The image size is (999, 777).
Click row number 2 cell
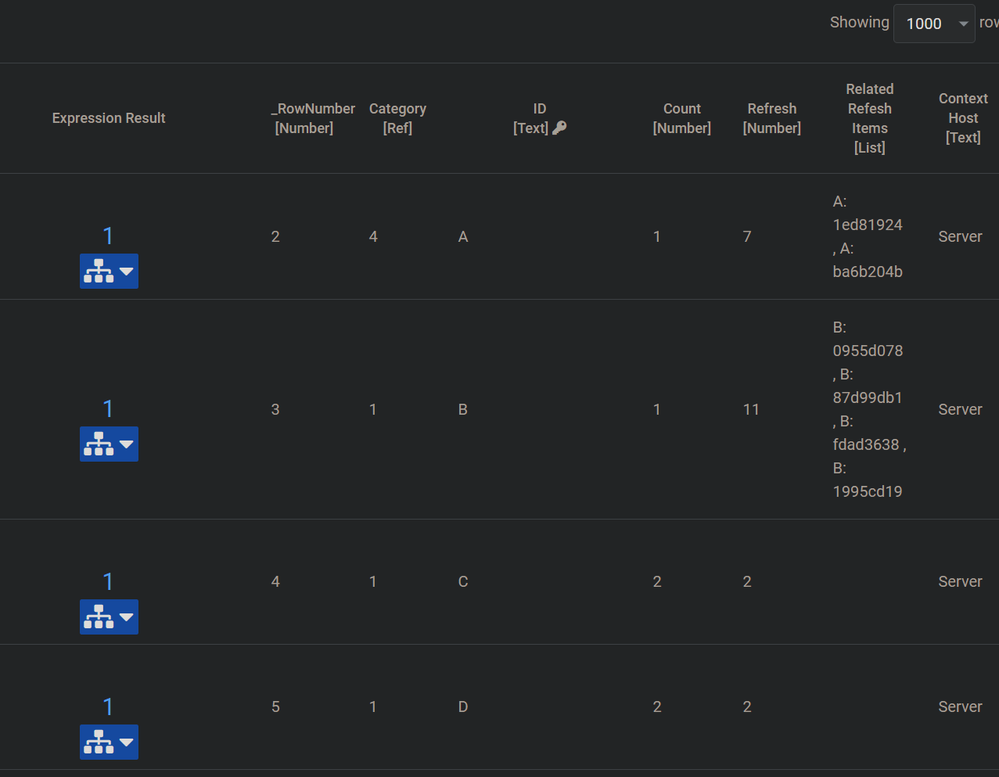point(275,237)
